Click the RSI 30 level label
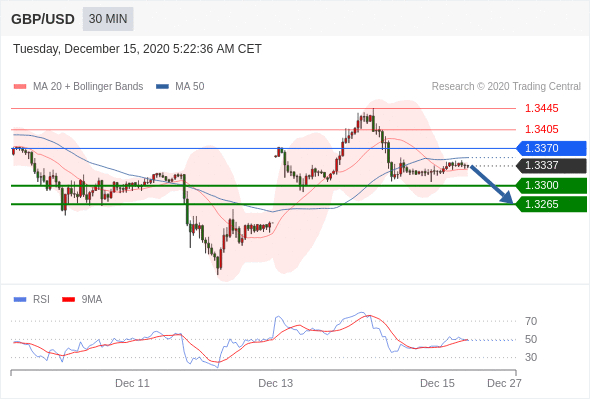This screenshot has height=400, width=590. 531,357
